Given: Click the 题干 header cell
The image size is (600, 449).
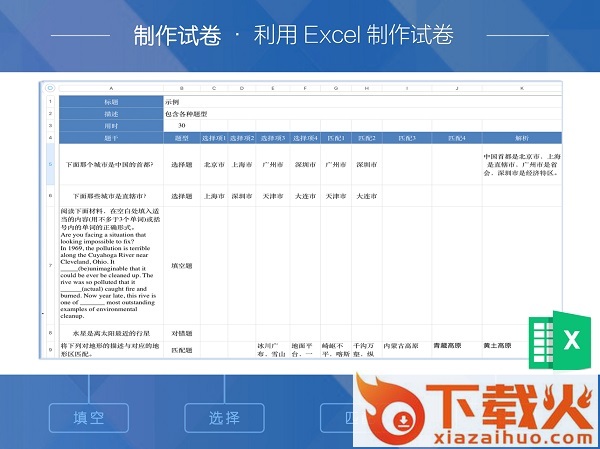Looking at the screenshot, I should click(x=111, y=138).
